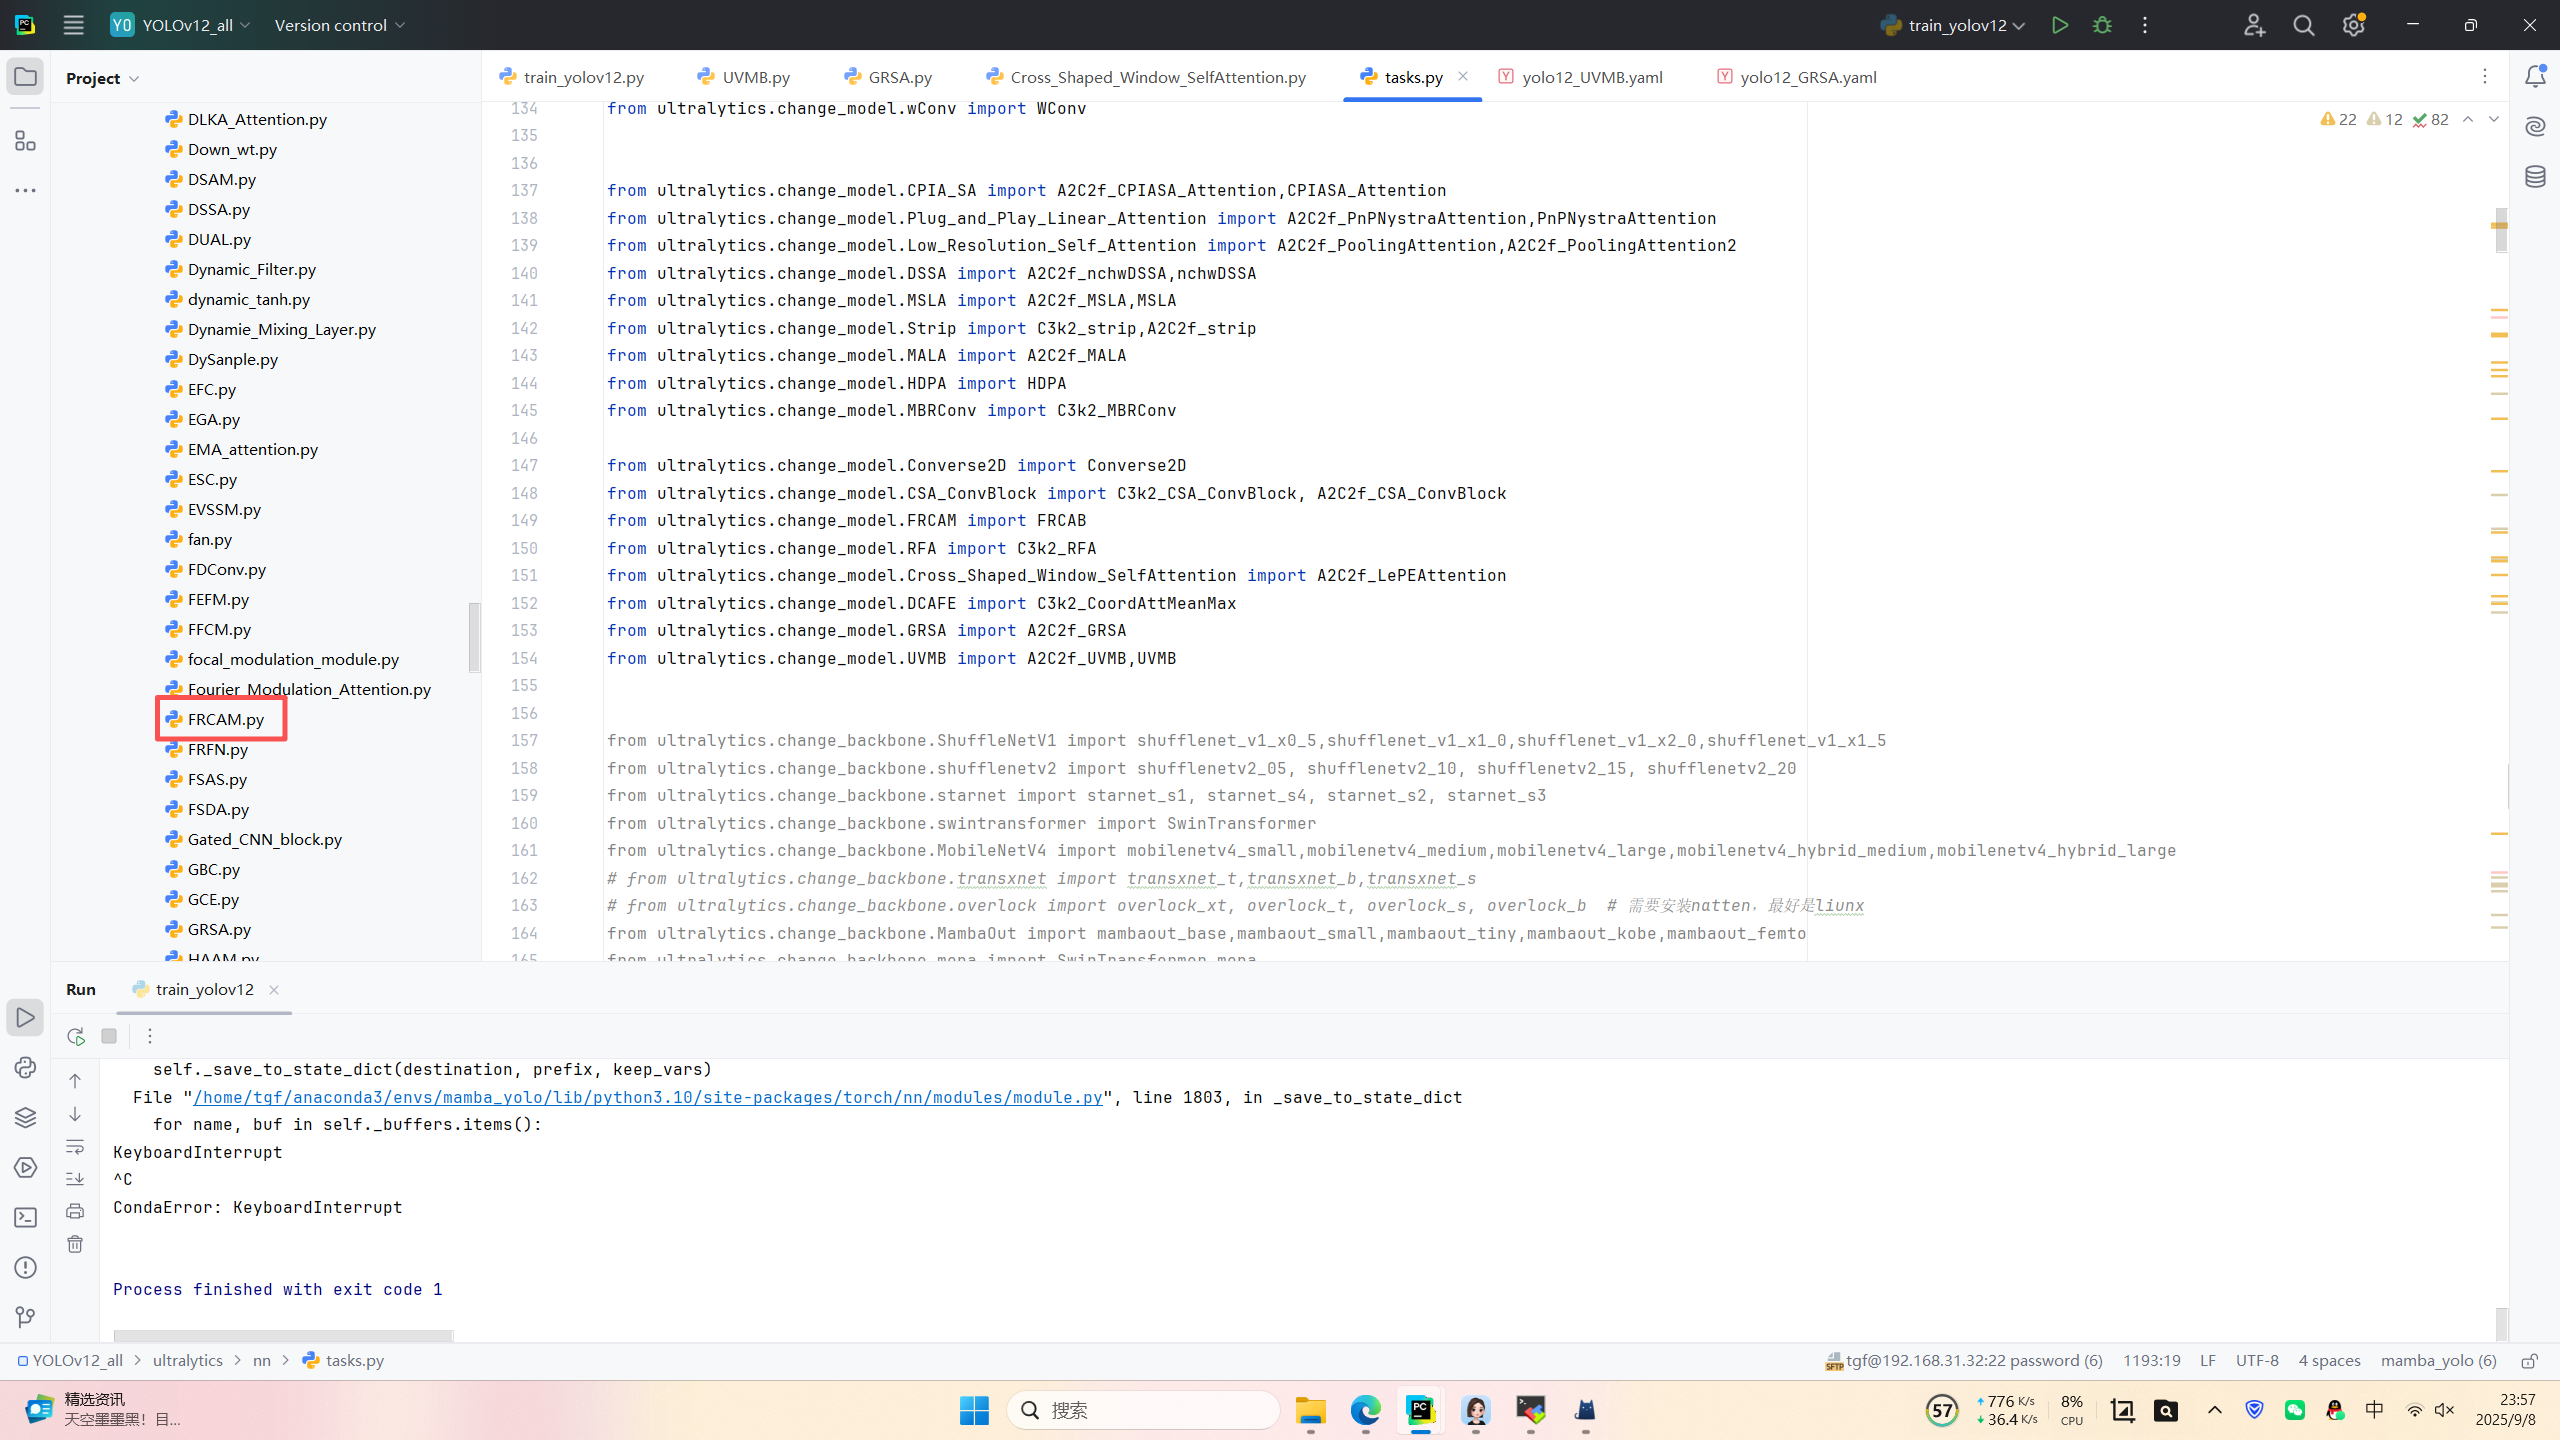The height and width of the screenshot is (1440, 2560).
Task: Click the green Run button in toolbar
Action: click(x=2059, y=25)
